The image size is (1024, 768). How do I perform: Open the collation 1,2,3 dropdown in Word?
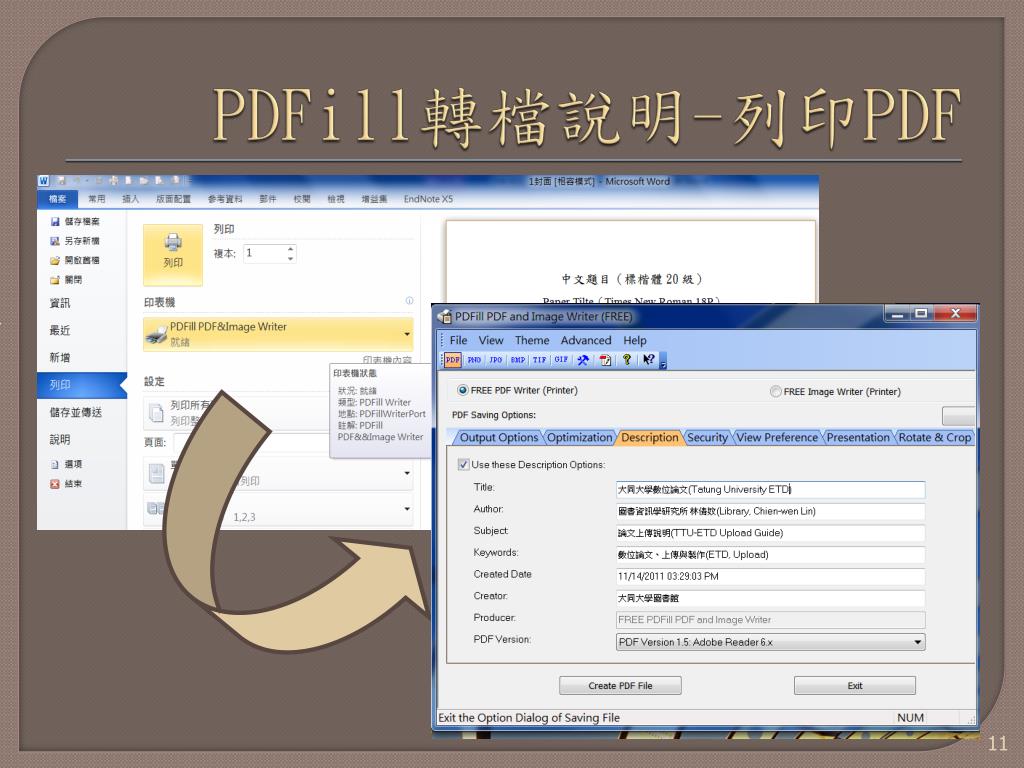pos(407,509)
